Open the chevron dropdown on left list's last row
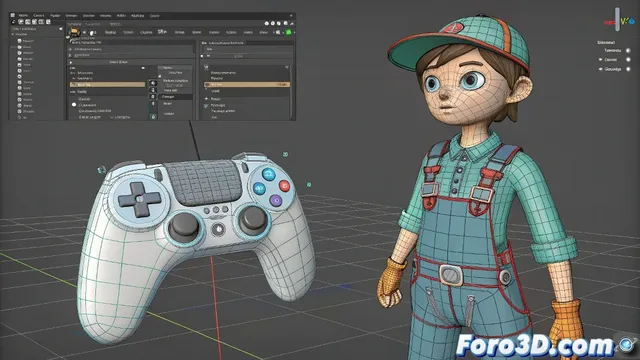The image size is (640, 360). tap(113, 117)
